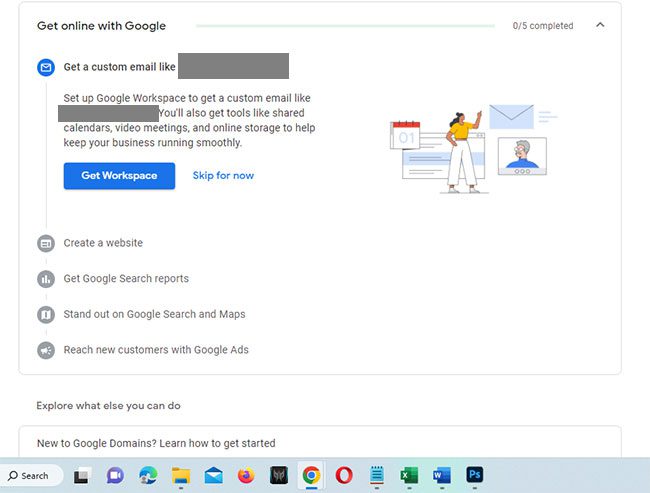Click the Windows taskbar Search box

pyautogui.click(x=32, y=476)
